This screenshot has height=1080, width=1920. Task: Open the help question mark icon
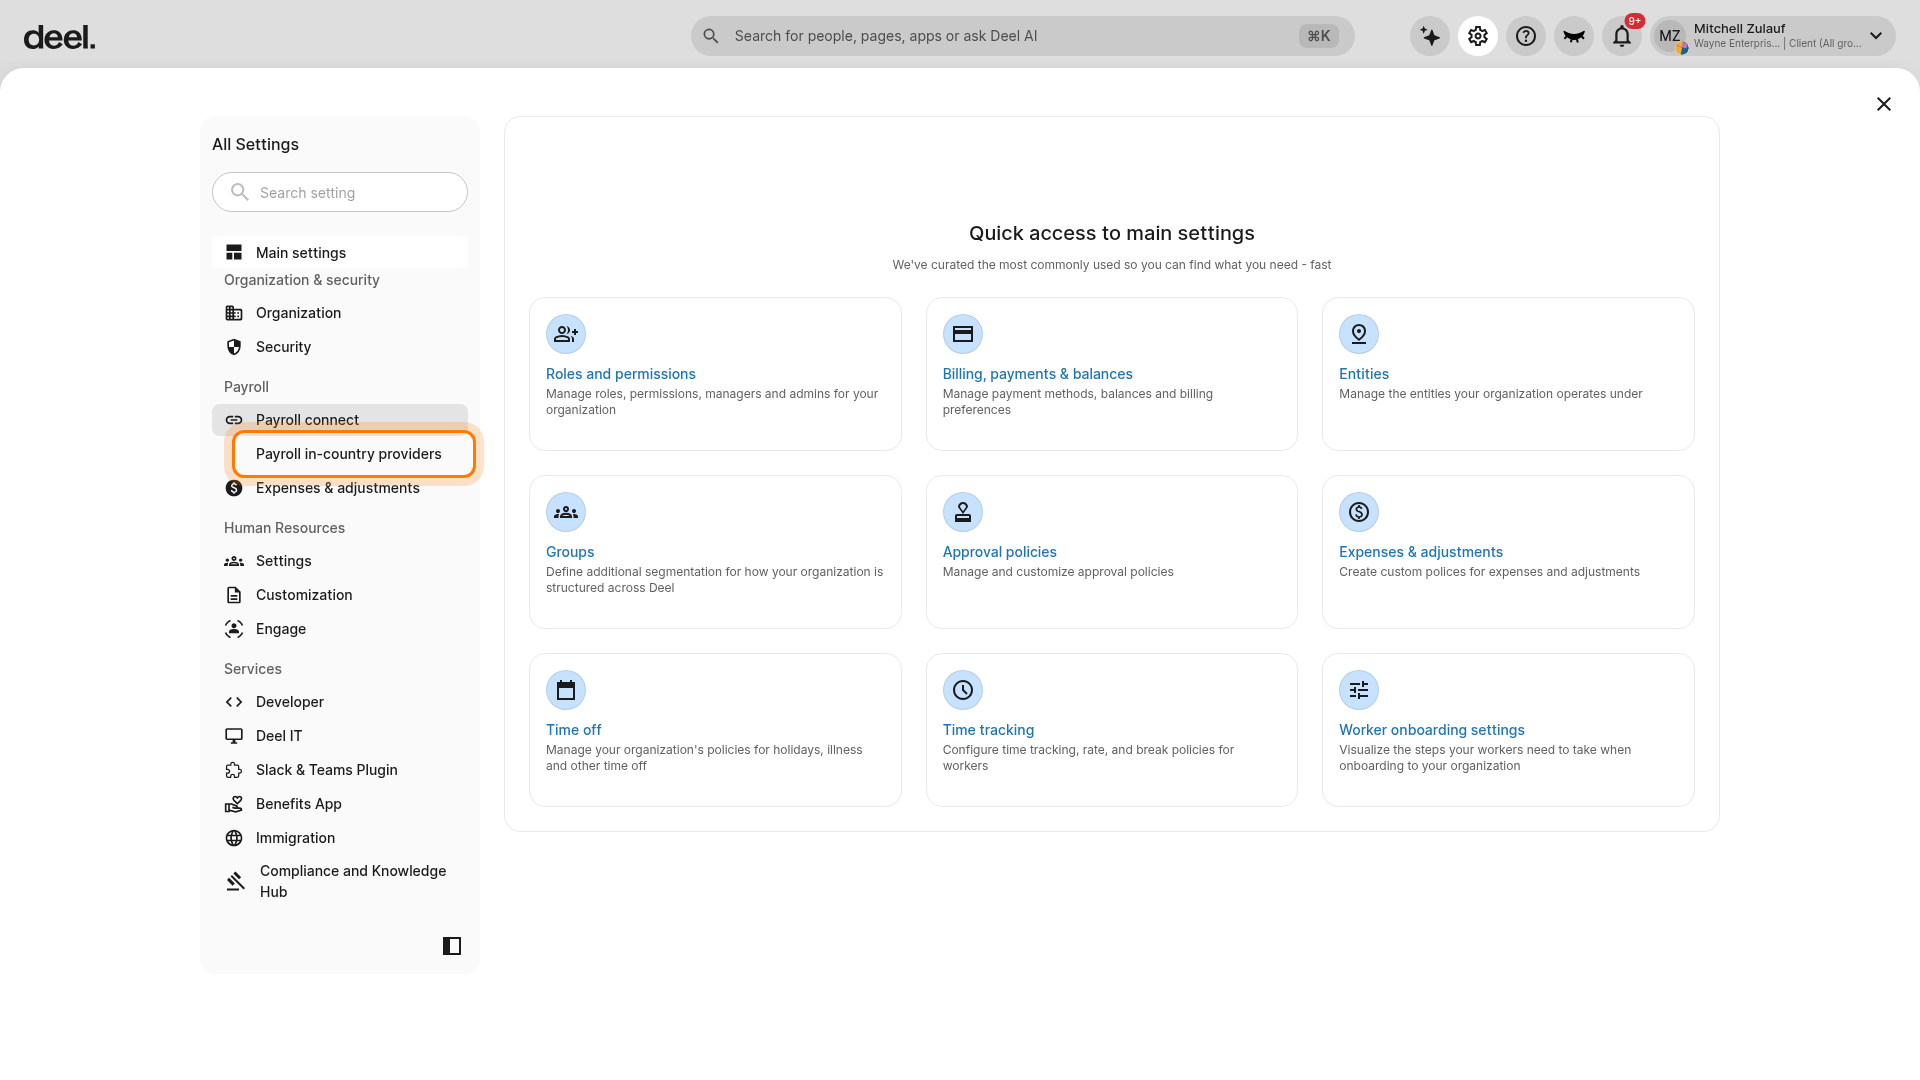(1526, 37)
